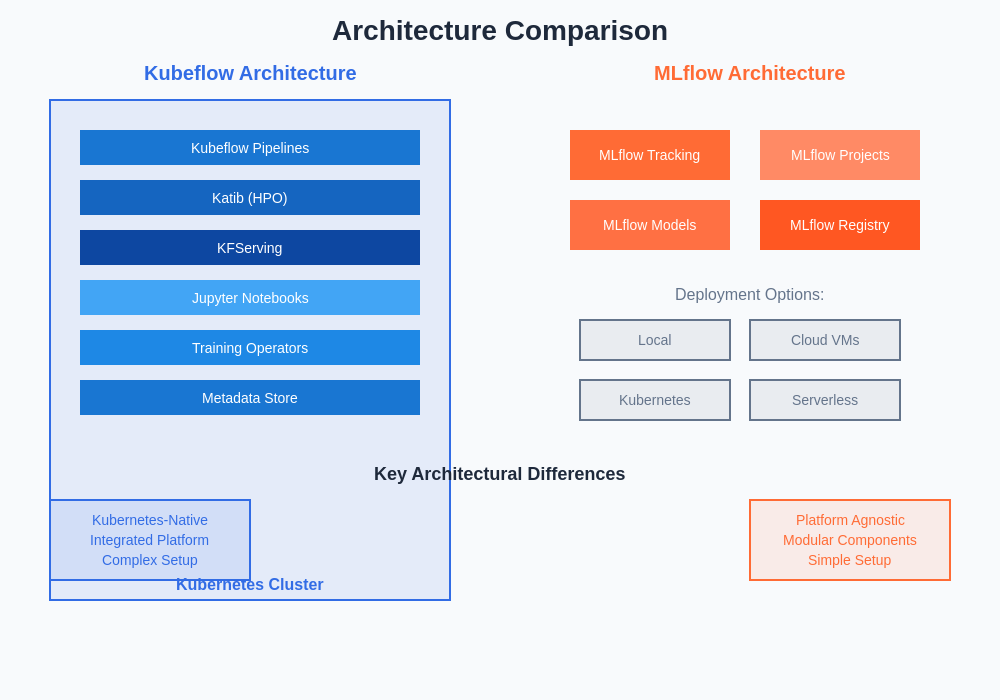
Task: Pick the Serverless deployment option
Action: [x=825, y=400]
